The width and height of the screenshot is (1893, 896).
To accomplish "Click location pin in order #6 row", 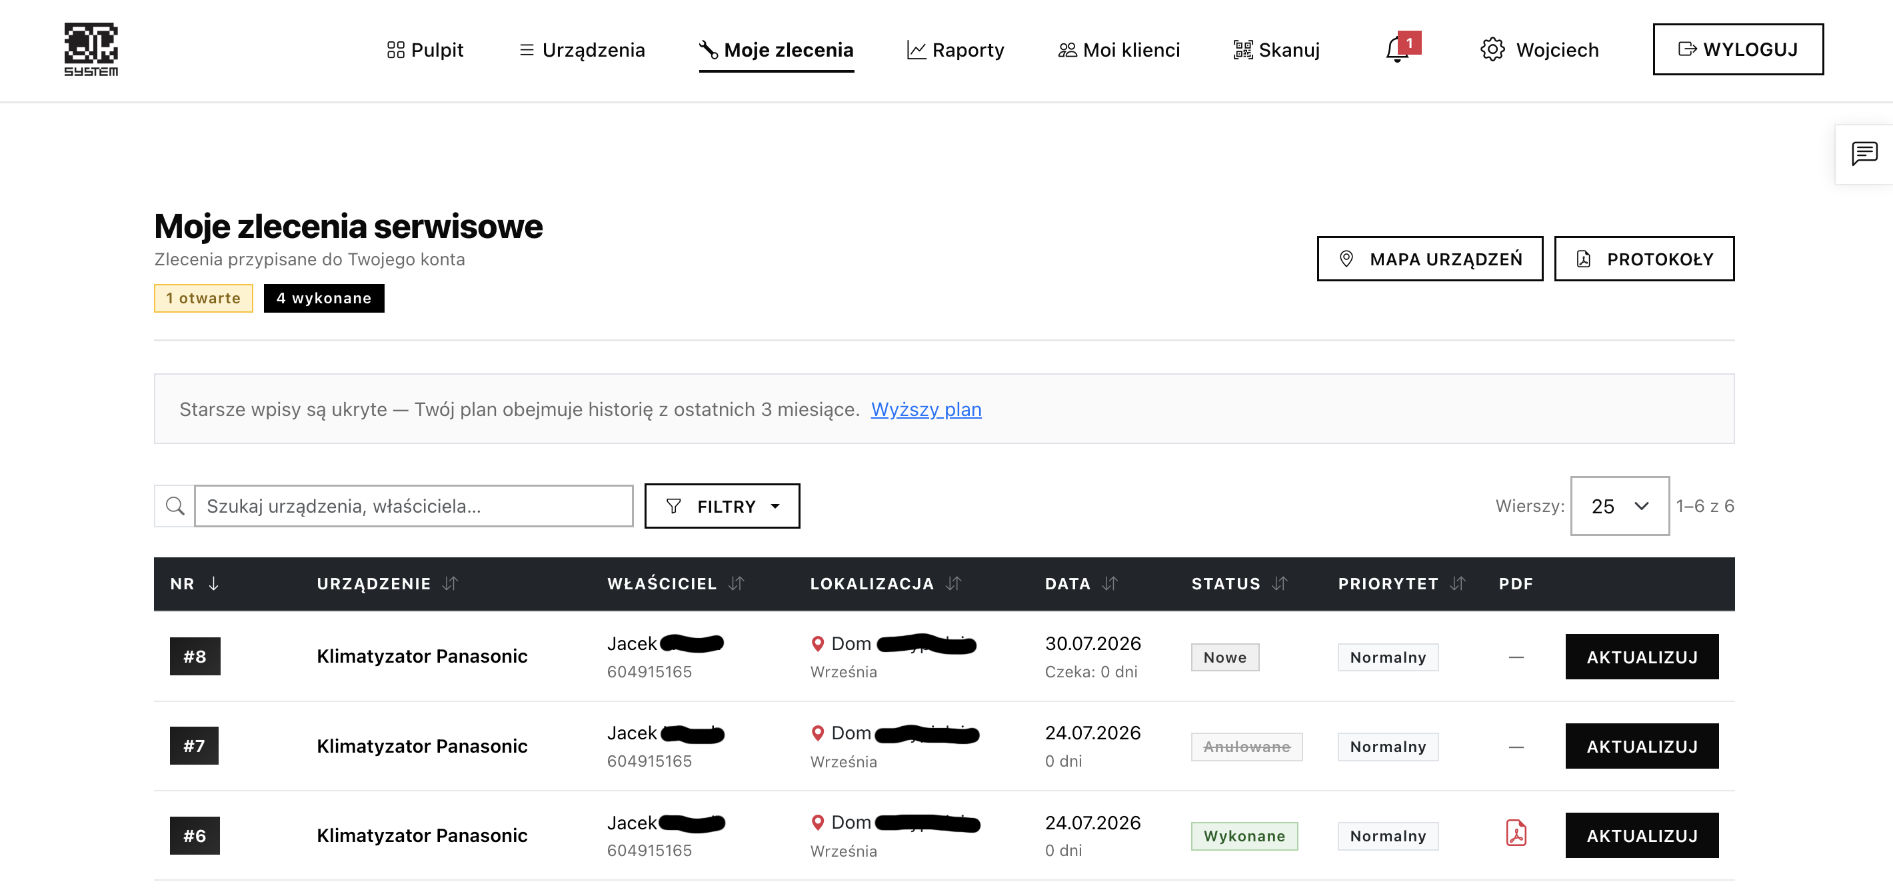I will coord(818,823).
